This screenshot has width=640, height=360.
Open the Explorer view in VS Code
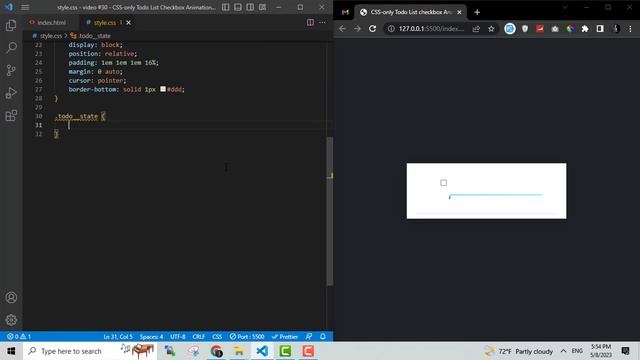[x=11, y=25]
